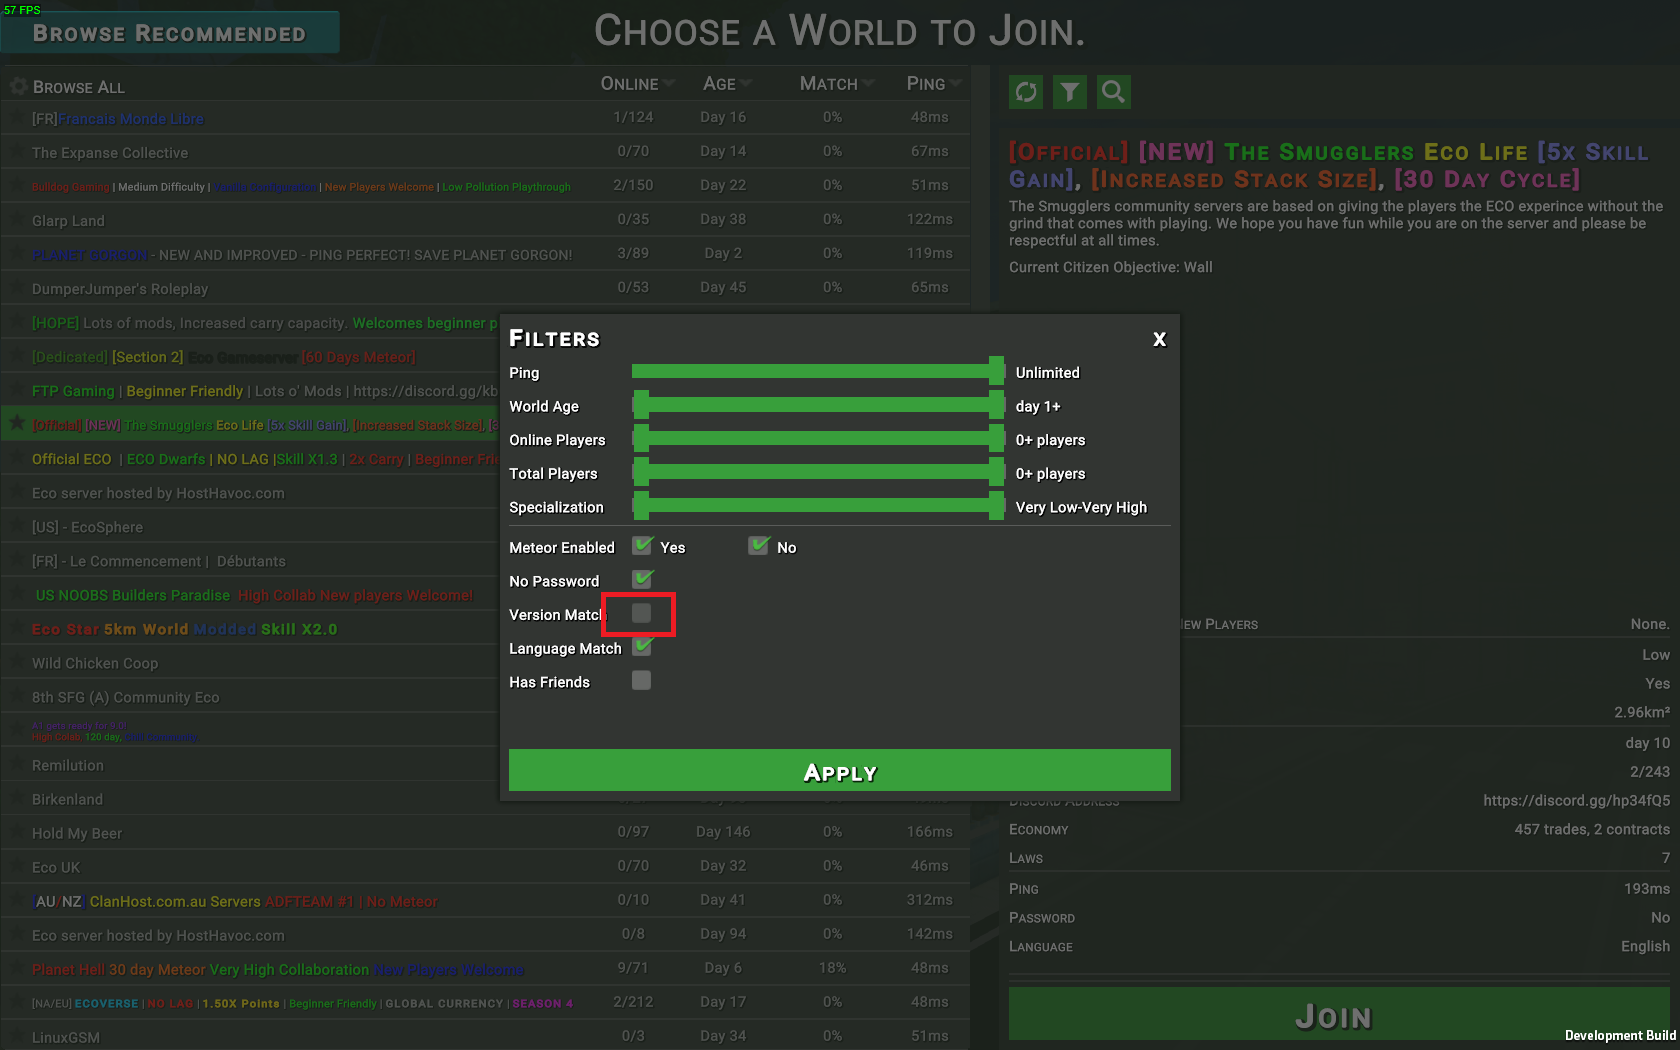Select the Dedicated Section 2 server
Screen dimensions: 1680x1050
[251, 357]
